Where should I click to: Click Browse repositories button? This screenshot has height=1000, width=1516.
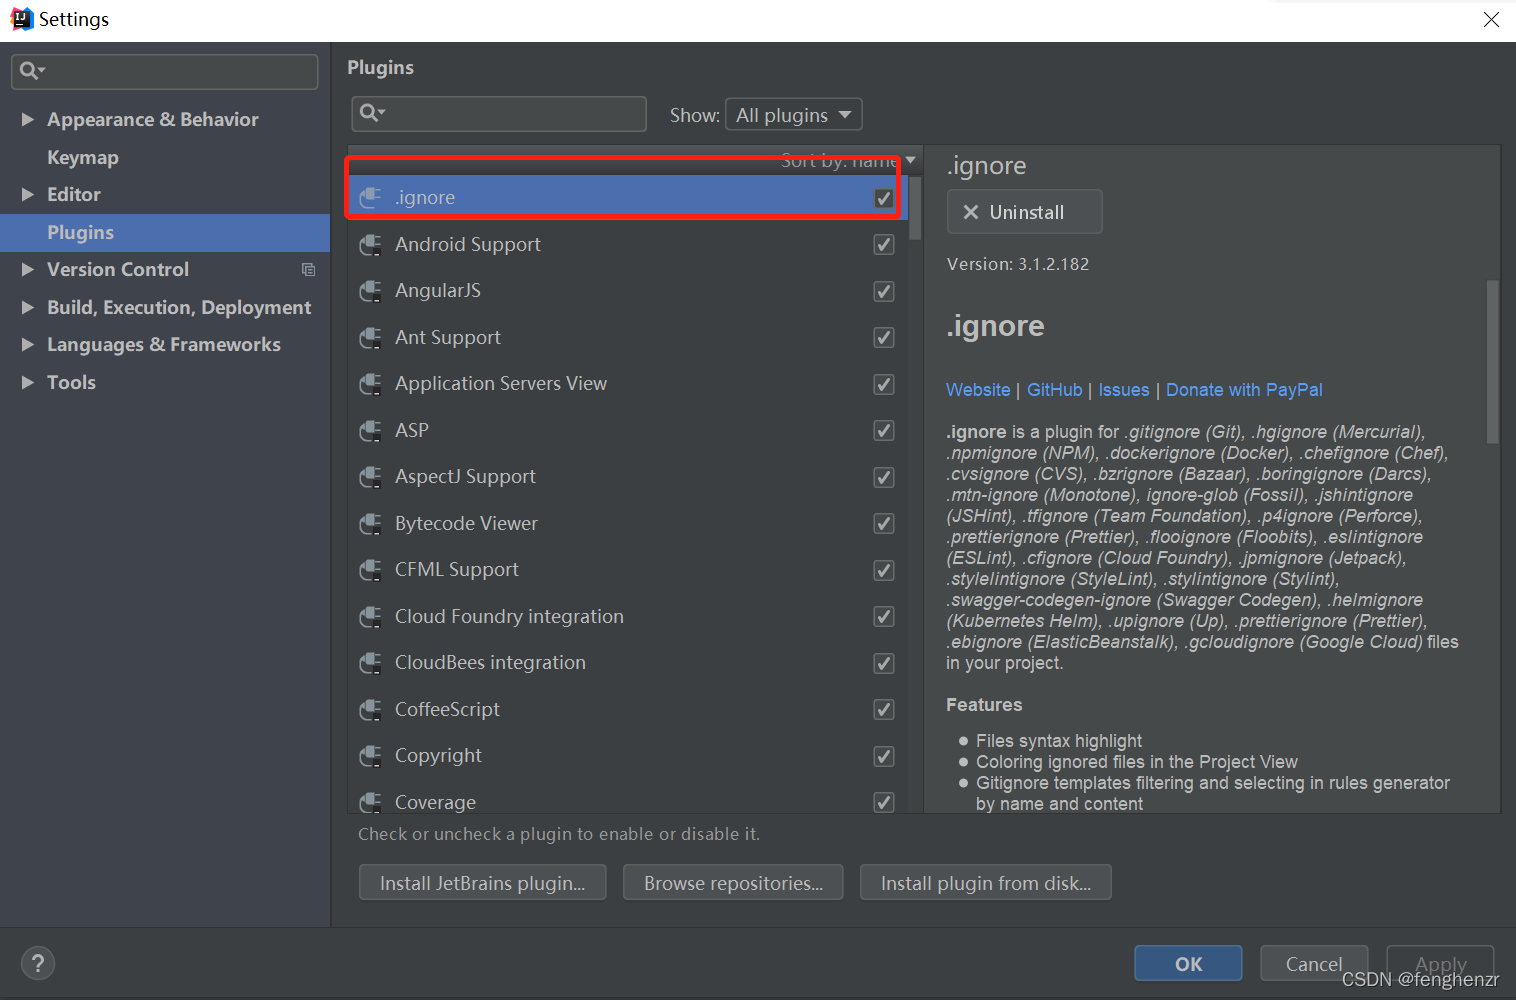733,883
